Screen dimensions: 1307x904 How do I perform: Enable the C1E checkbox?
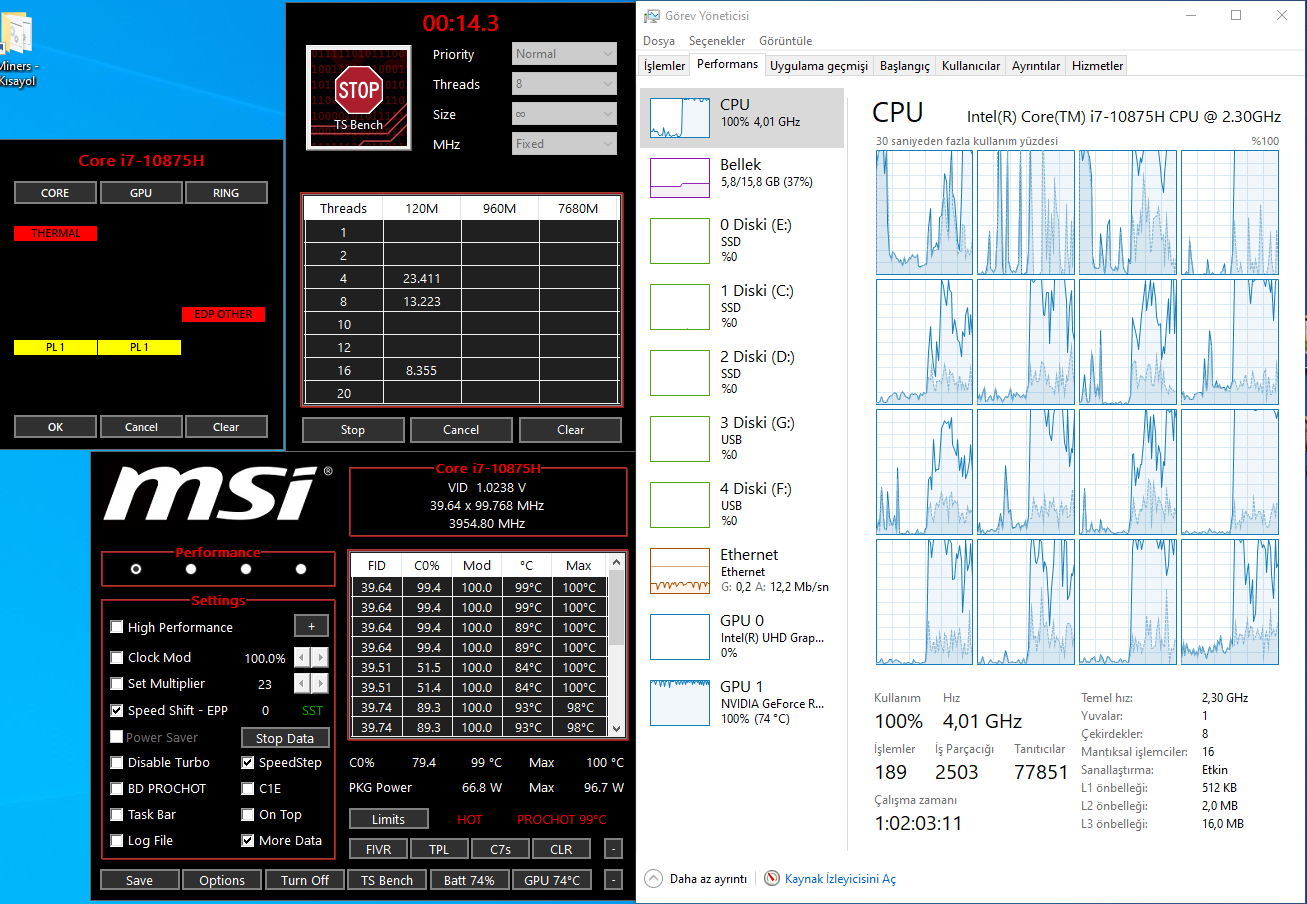point(248,788)
